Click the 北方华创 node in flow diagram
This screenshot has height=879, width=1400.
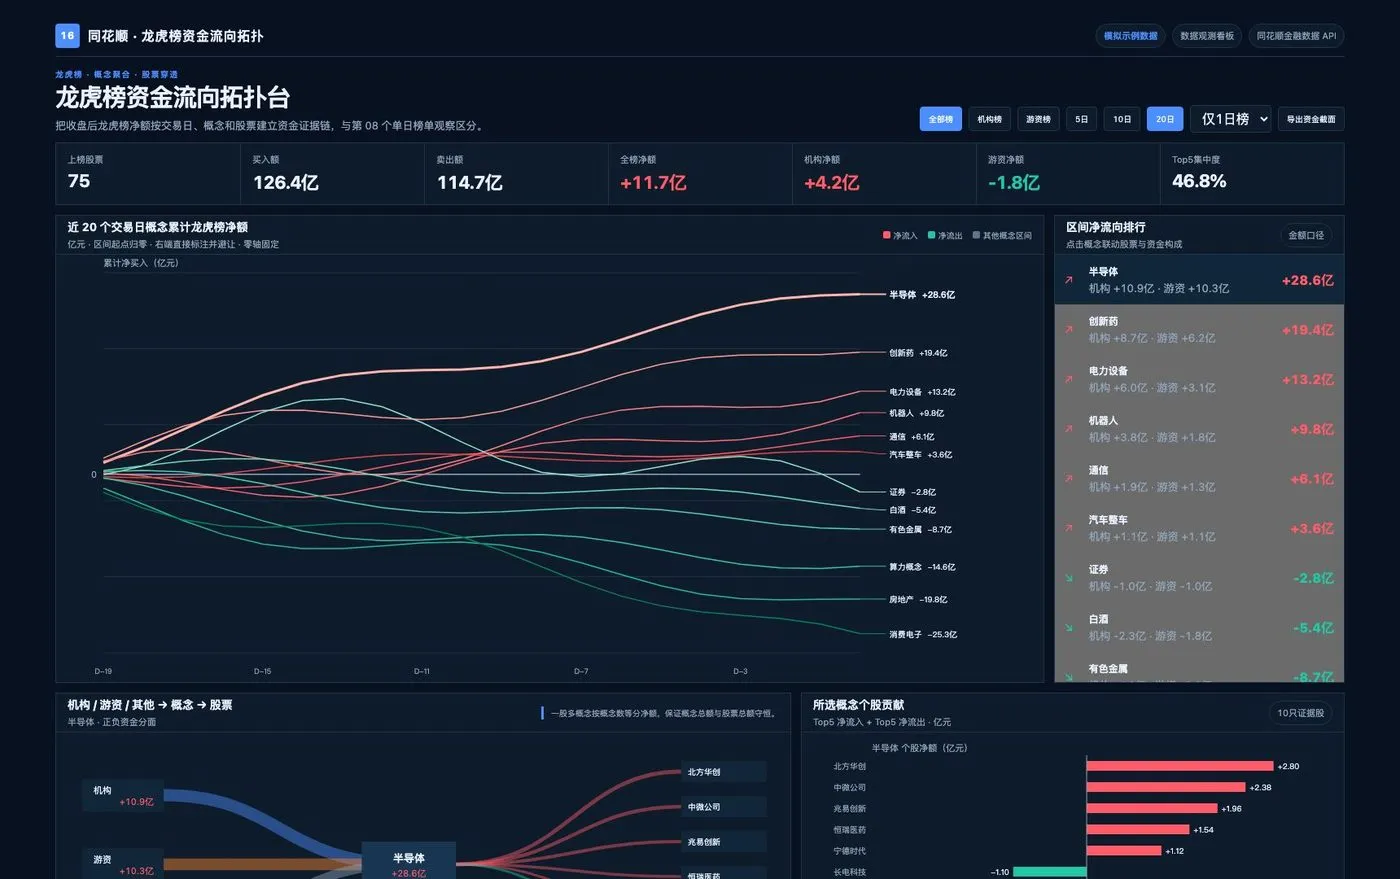point(724,772)
